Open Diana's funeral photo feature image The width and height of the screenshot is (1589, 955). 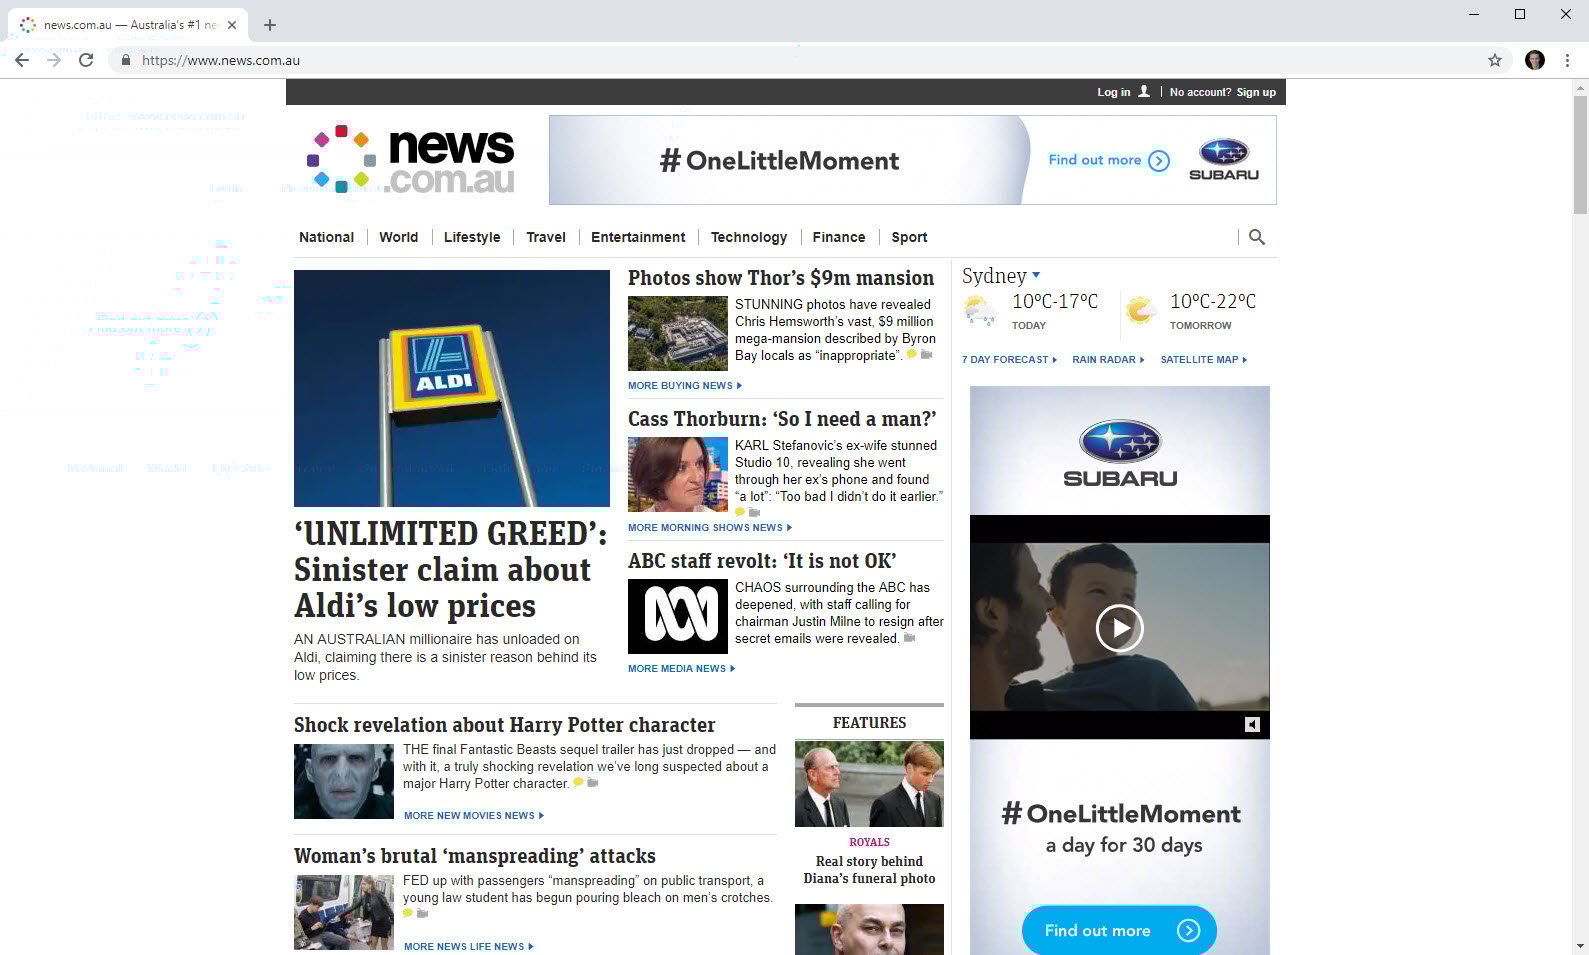(x=869, y=784)
